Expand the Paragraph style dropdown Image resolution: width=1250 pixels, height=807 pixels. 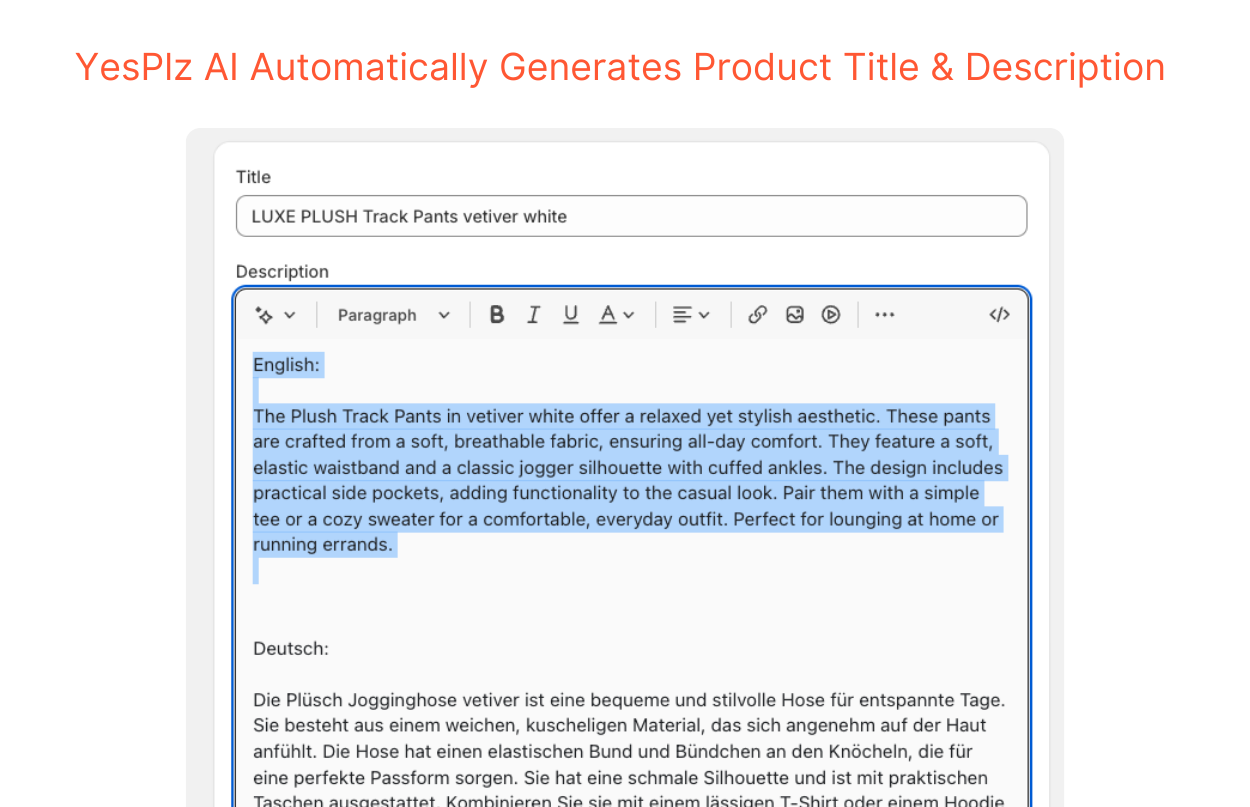(393, 314)
